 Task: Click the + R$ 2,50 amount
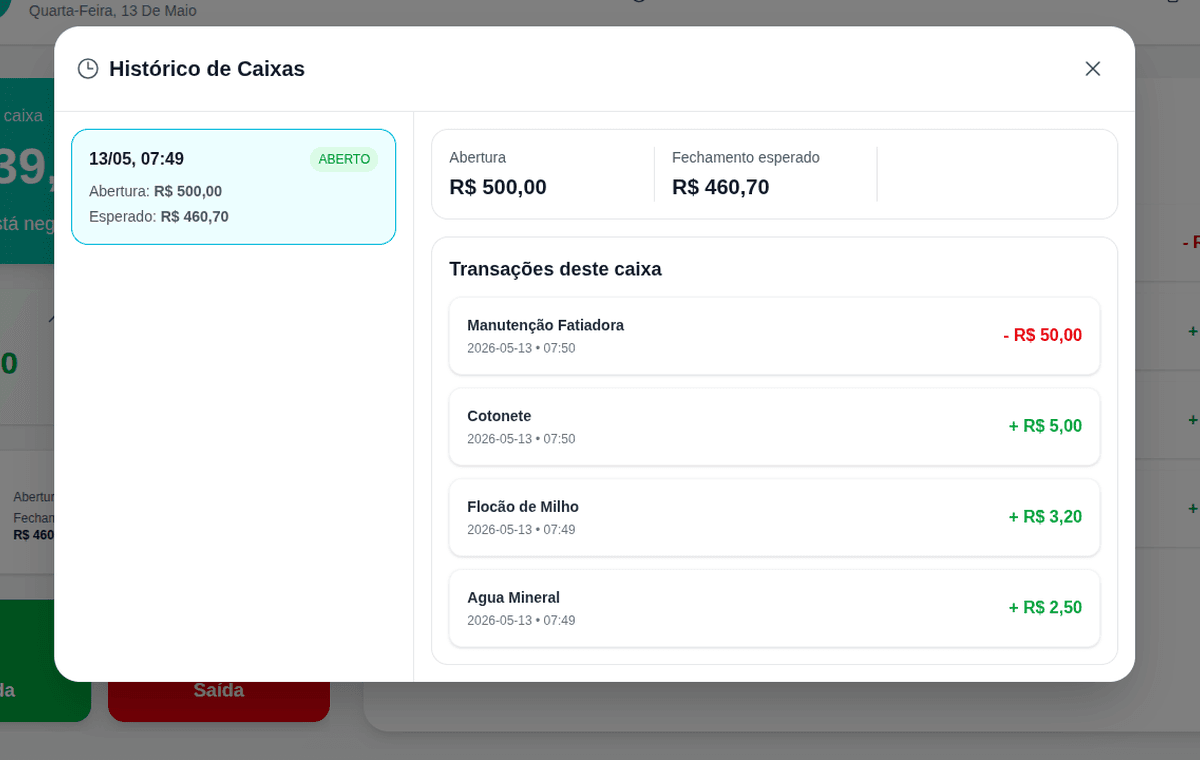pos(1045,608)
